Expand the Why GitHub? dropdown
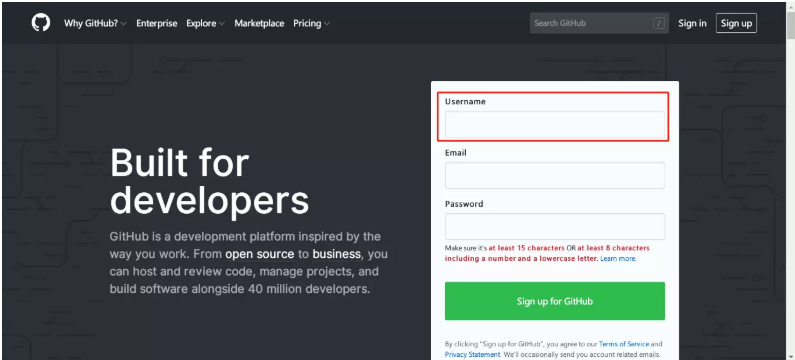The width and height of the screenshot is (795, 360). coord(95,23)
